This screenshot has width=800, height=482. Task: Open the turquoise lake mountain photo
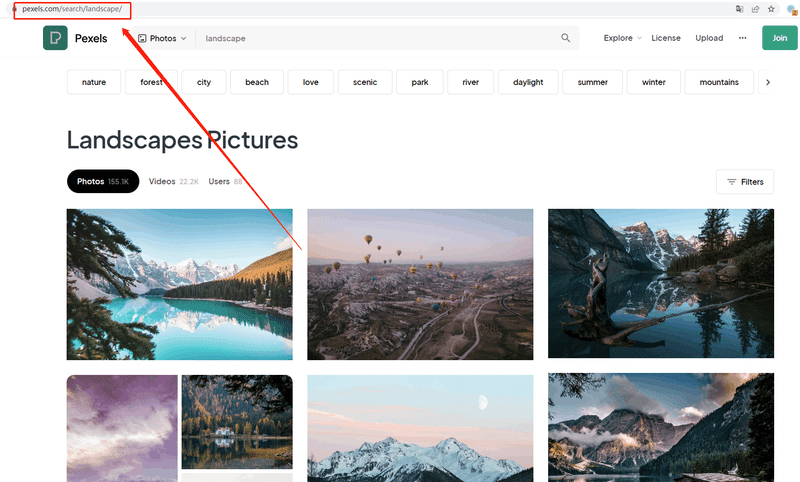pos(180,284)
